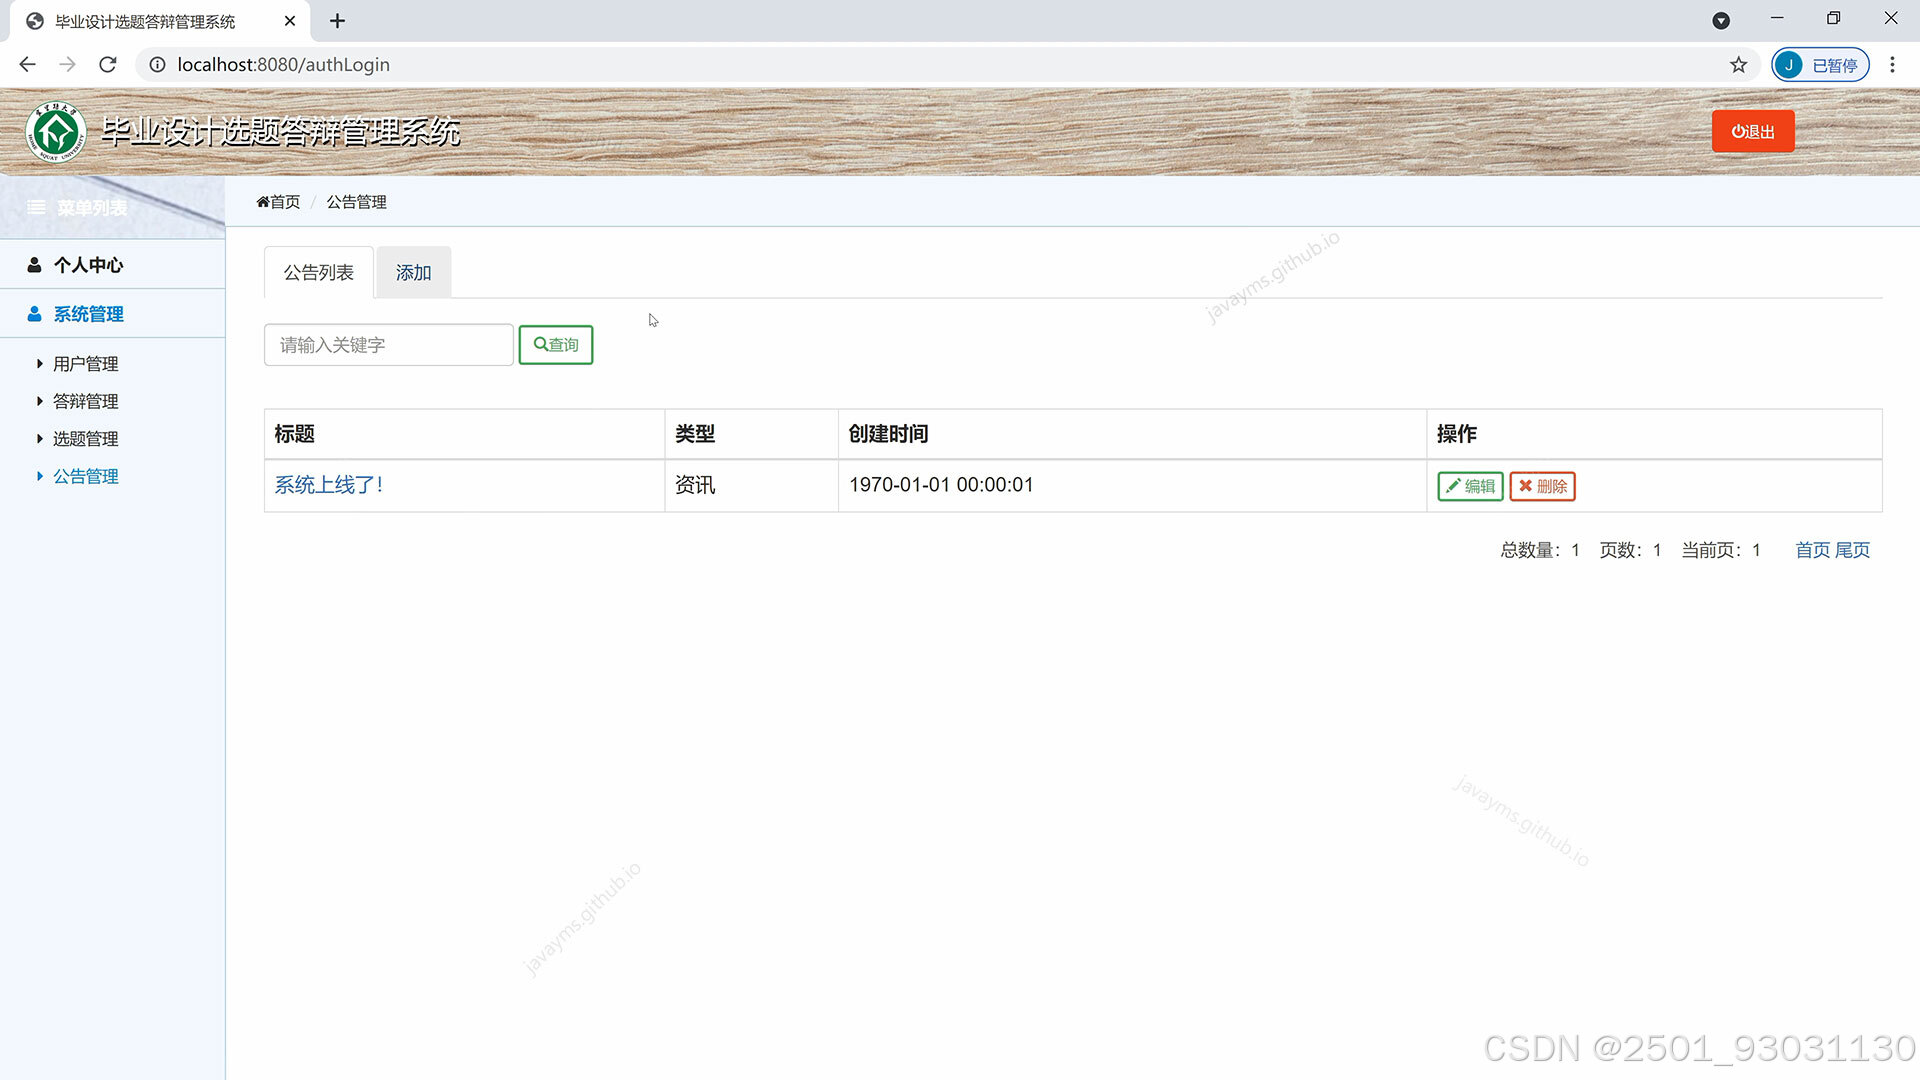Screen dimensions: 1920x1080
Task: Click 首页 pagination link
Action: click(x=1812, y=550)
